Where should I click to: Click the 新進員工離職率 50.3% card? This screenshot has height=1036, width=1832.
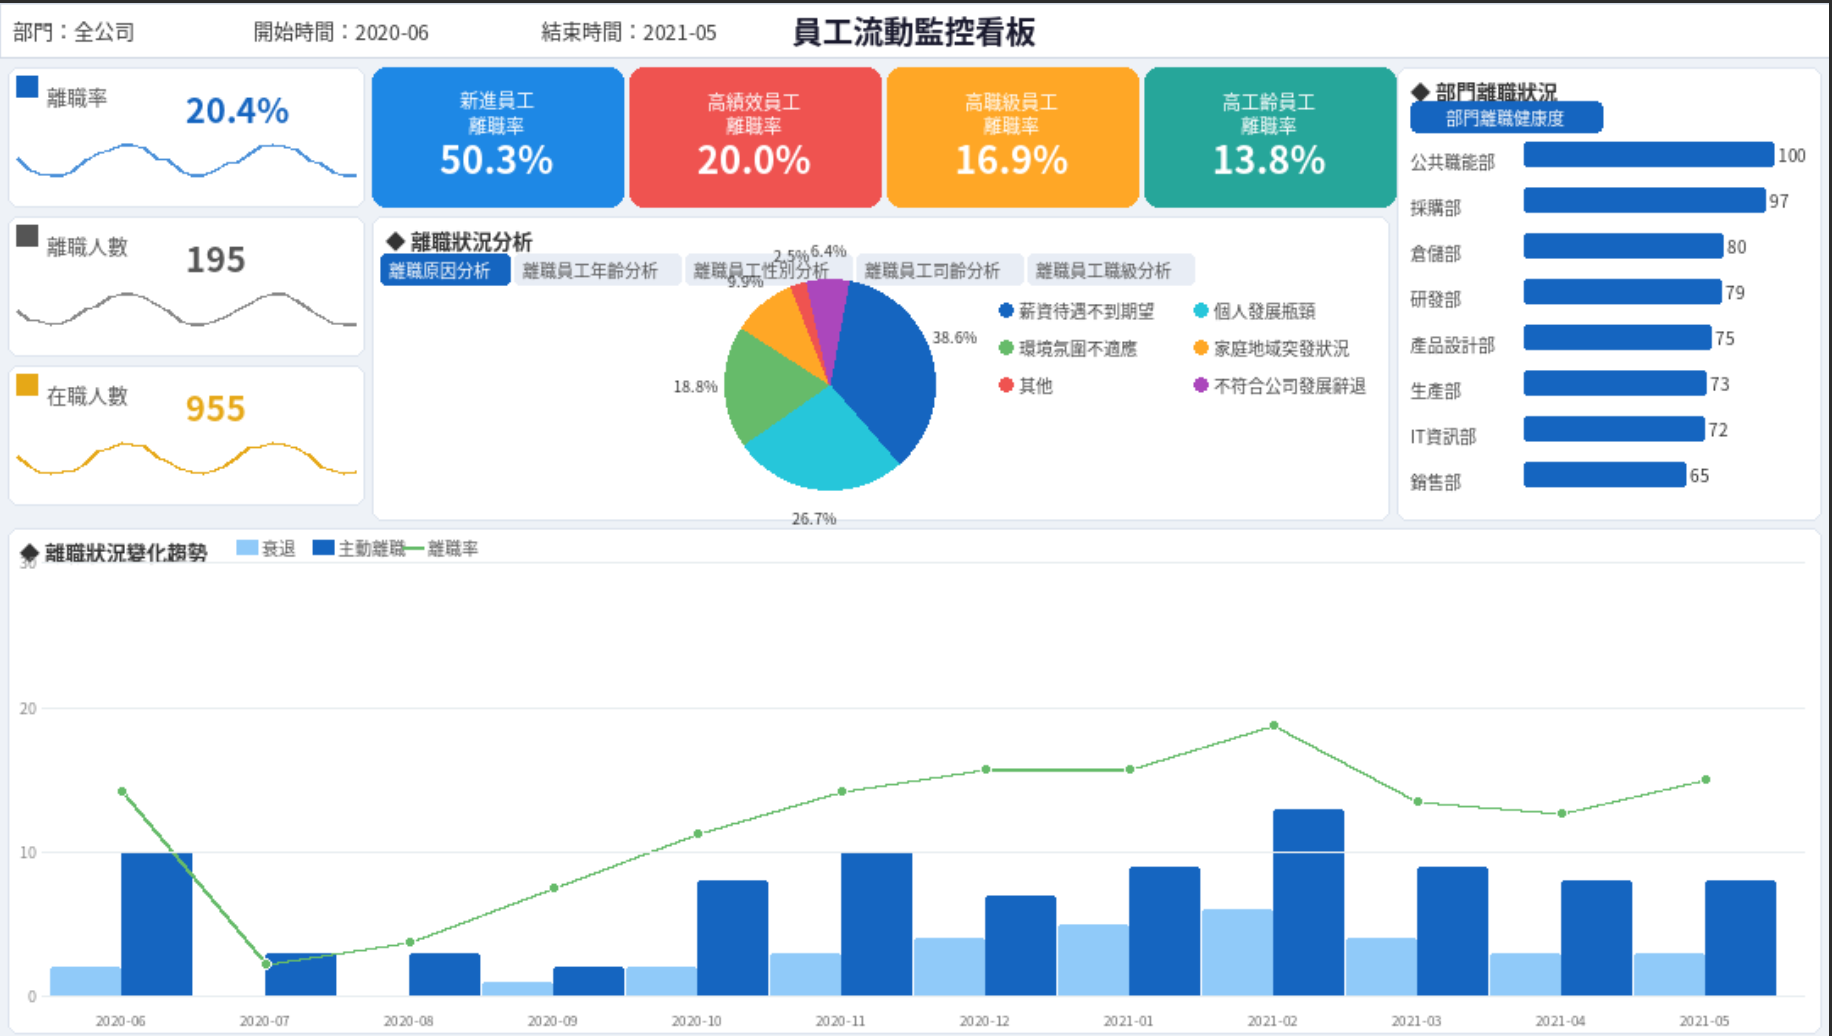pyautogui.click(x=497, y=137)
